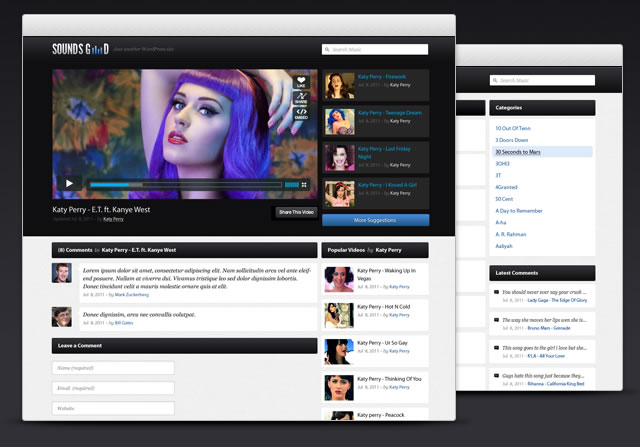
Task: Click comment icon beside 'You should never' comment
Action: pyautogui.click(x=496, y=292)
